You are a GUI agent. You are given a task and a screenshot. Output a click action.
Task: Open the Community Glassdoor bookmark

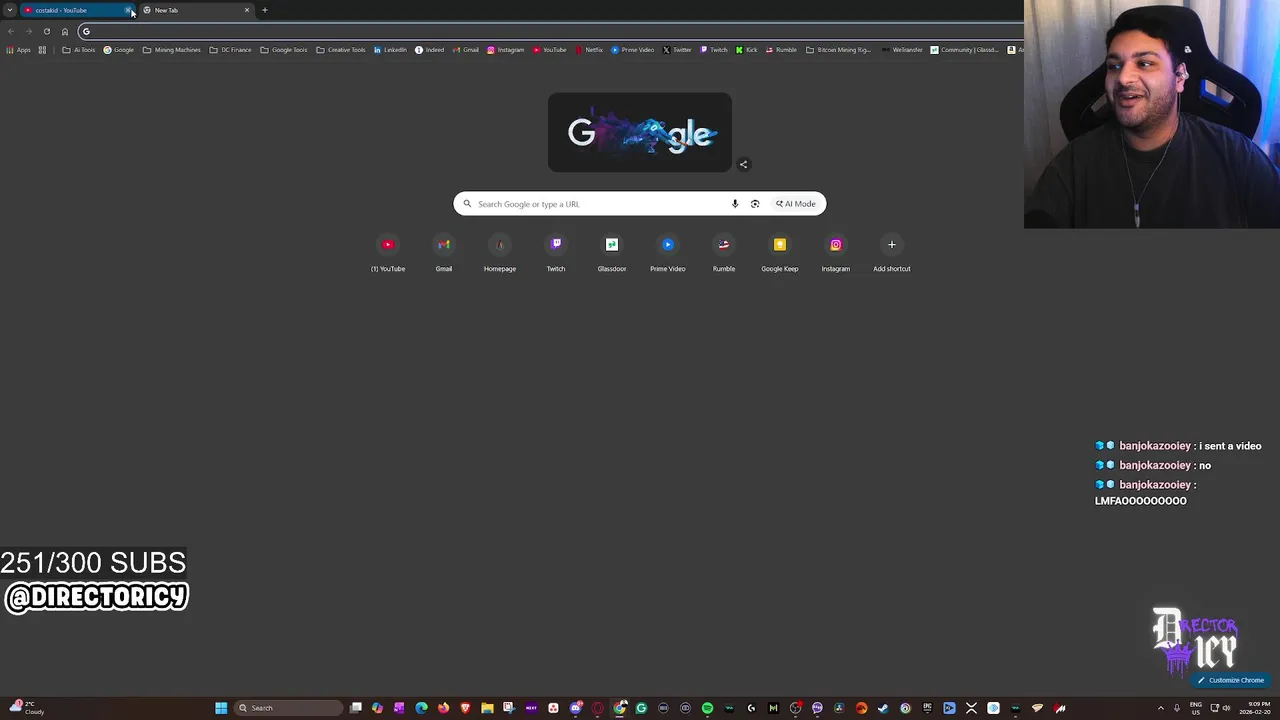(x=964, y=50)
